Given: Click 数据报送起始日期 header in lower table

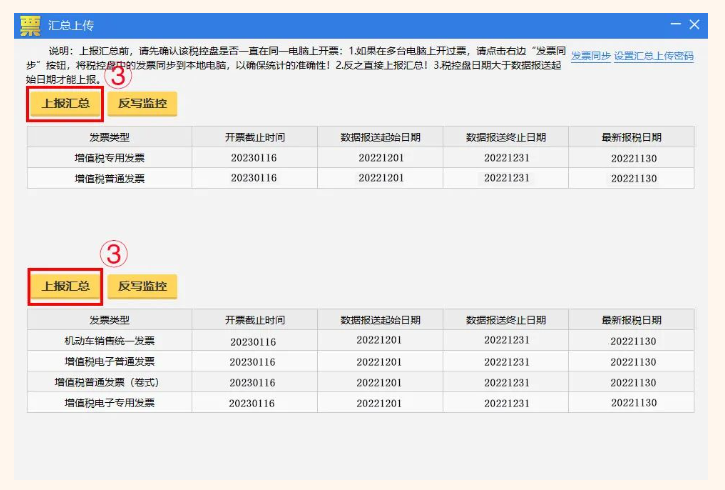Looking at the screenshot, I should [x=380, y=320].
